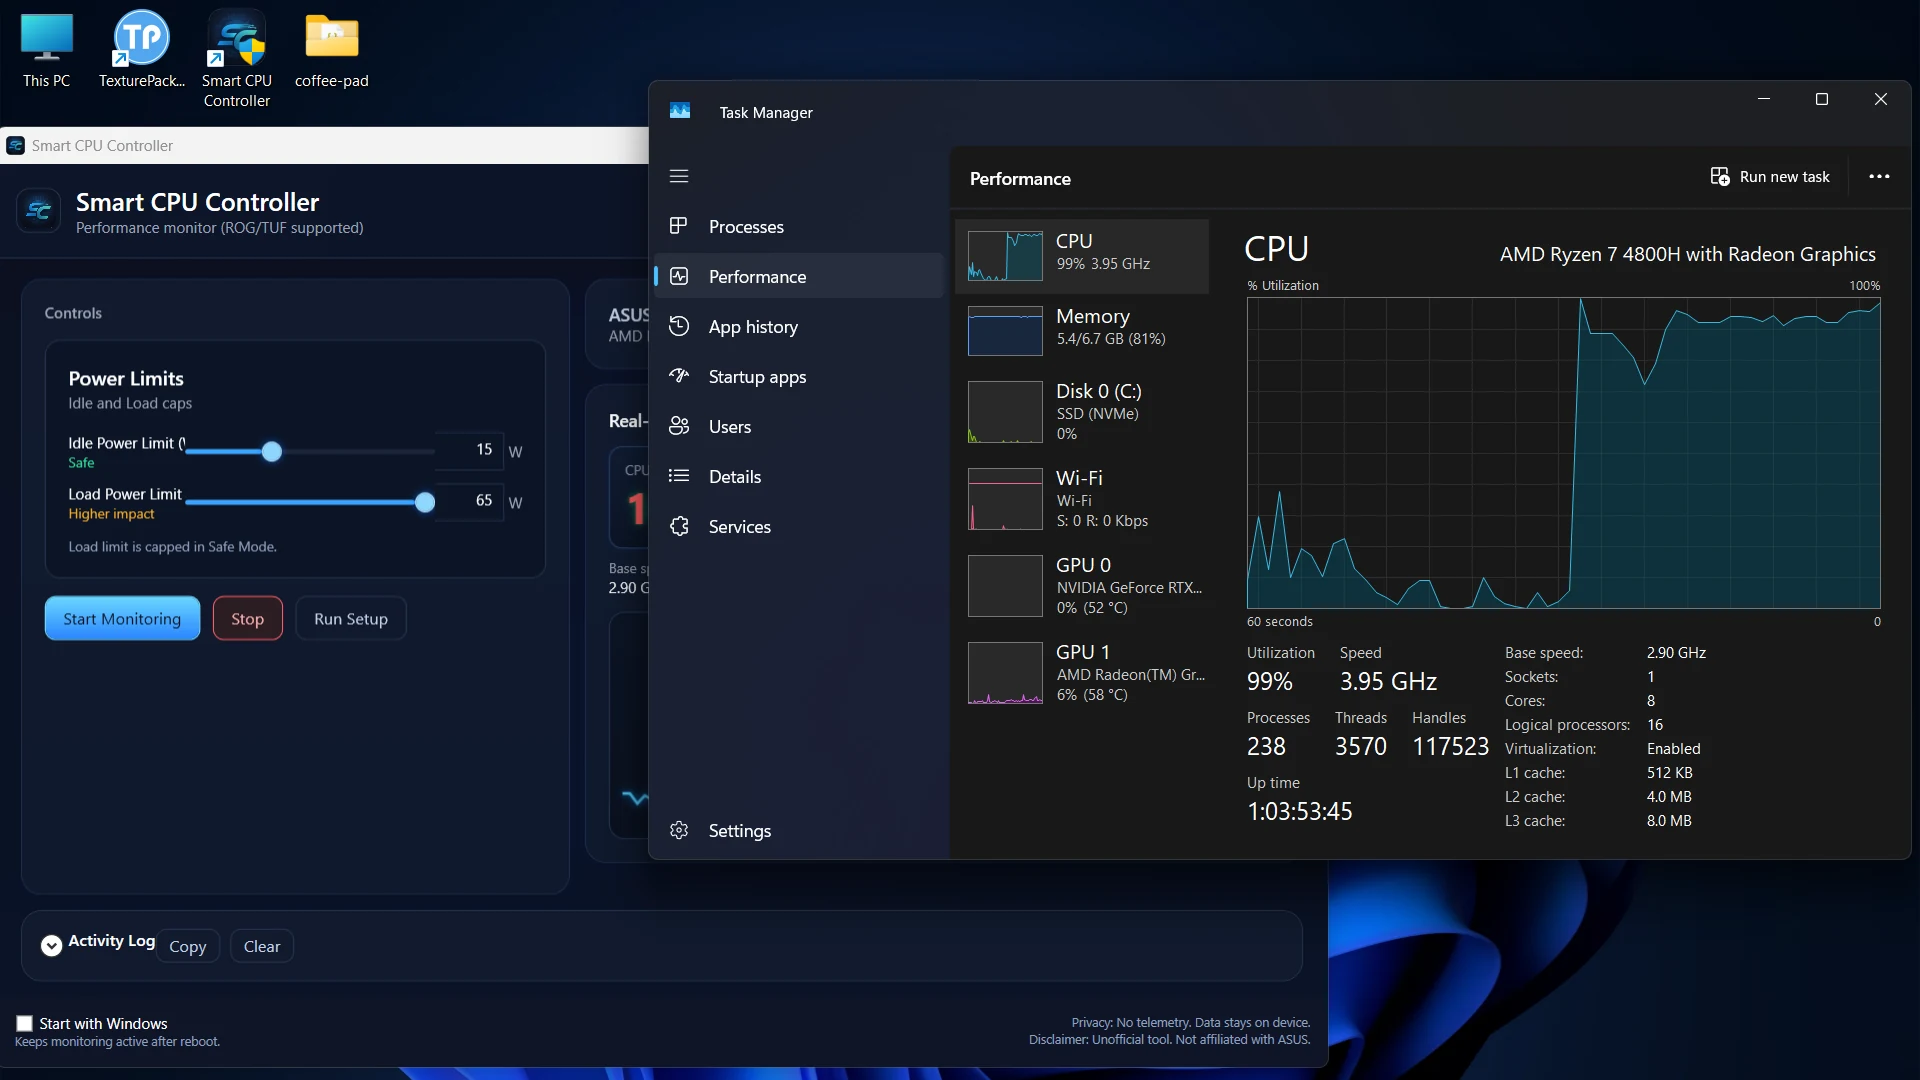
Task: Click the Load Power Limit slider handle
Action: 425,502
